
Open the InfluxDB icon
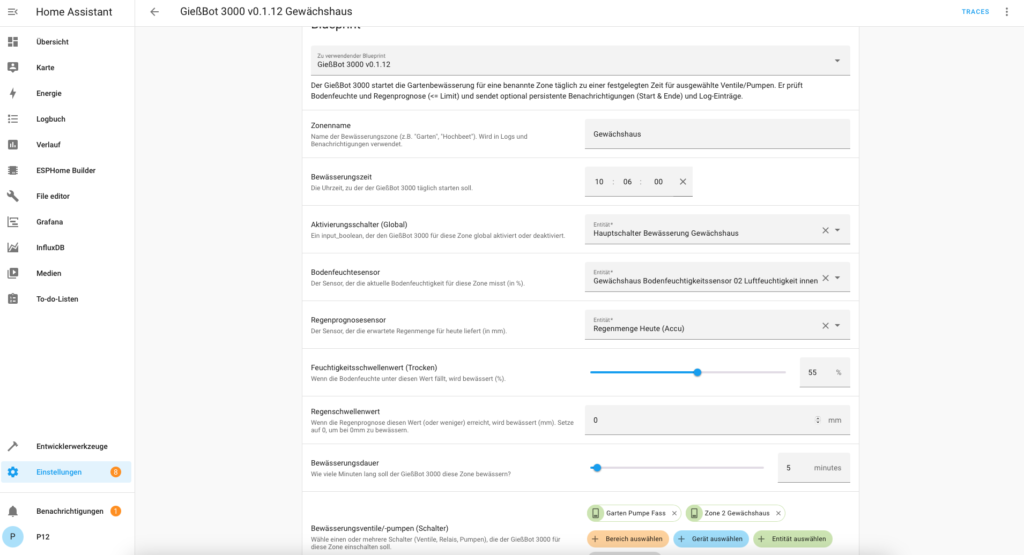pos(12,247)
